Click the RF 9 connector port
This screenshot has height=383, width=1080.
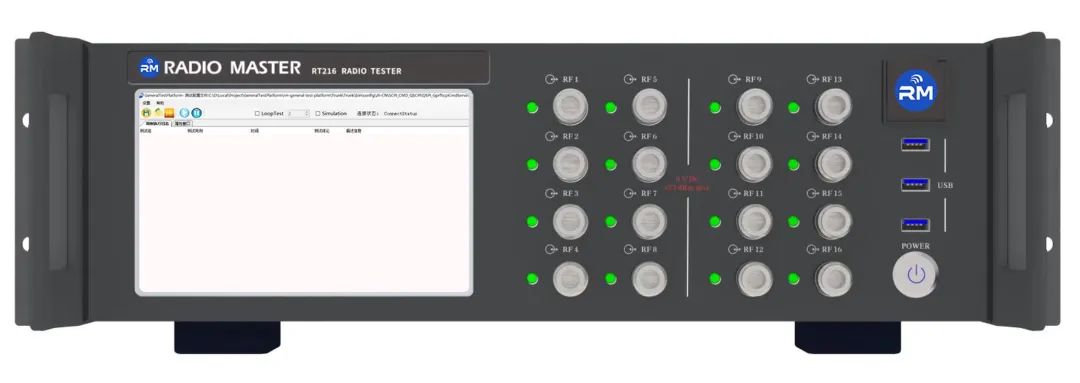pyautogui.click(x=755, y=106)
